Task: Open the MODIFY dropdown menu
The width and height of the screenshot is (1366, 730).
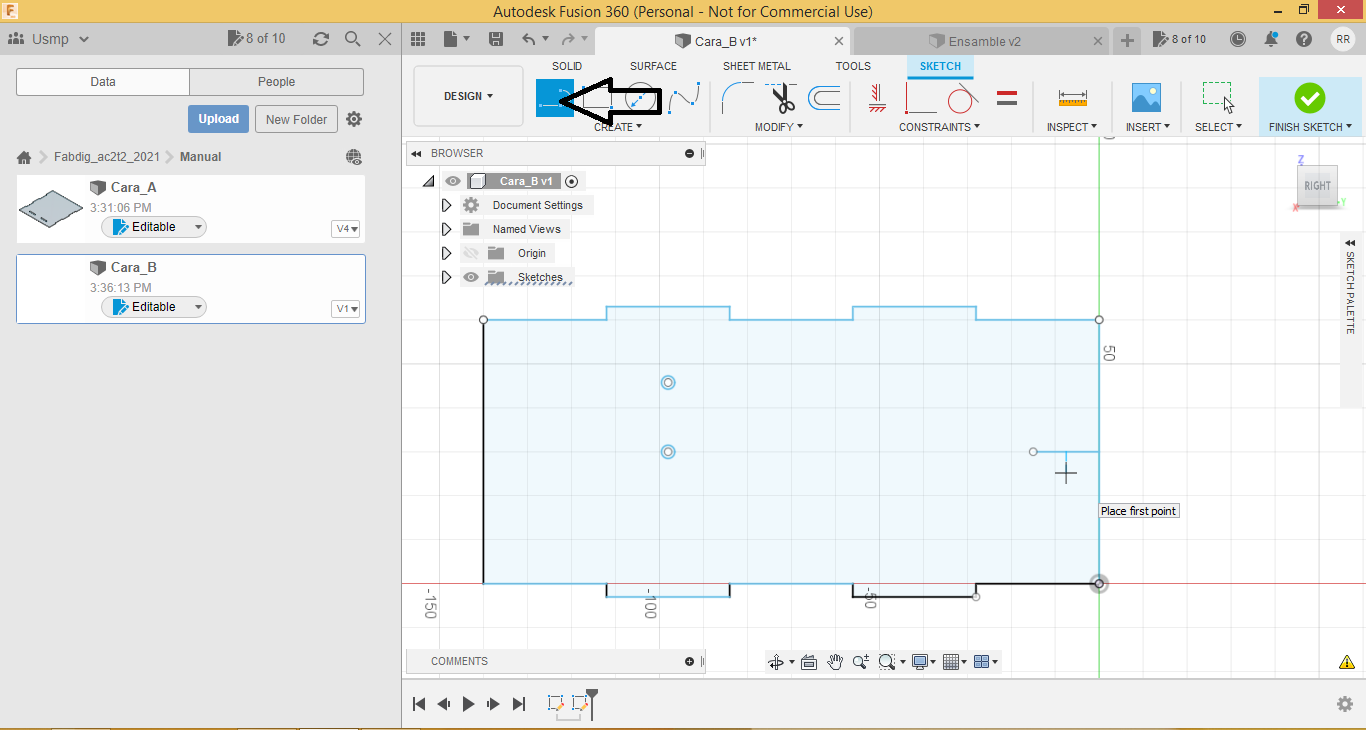Action: [x=779, y=127]
